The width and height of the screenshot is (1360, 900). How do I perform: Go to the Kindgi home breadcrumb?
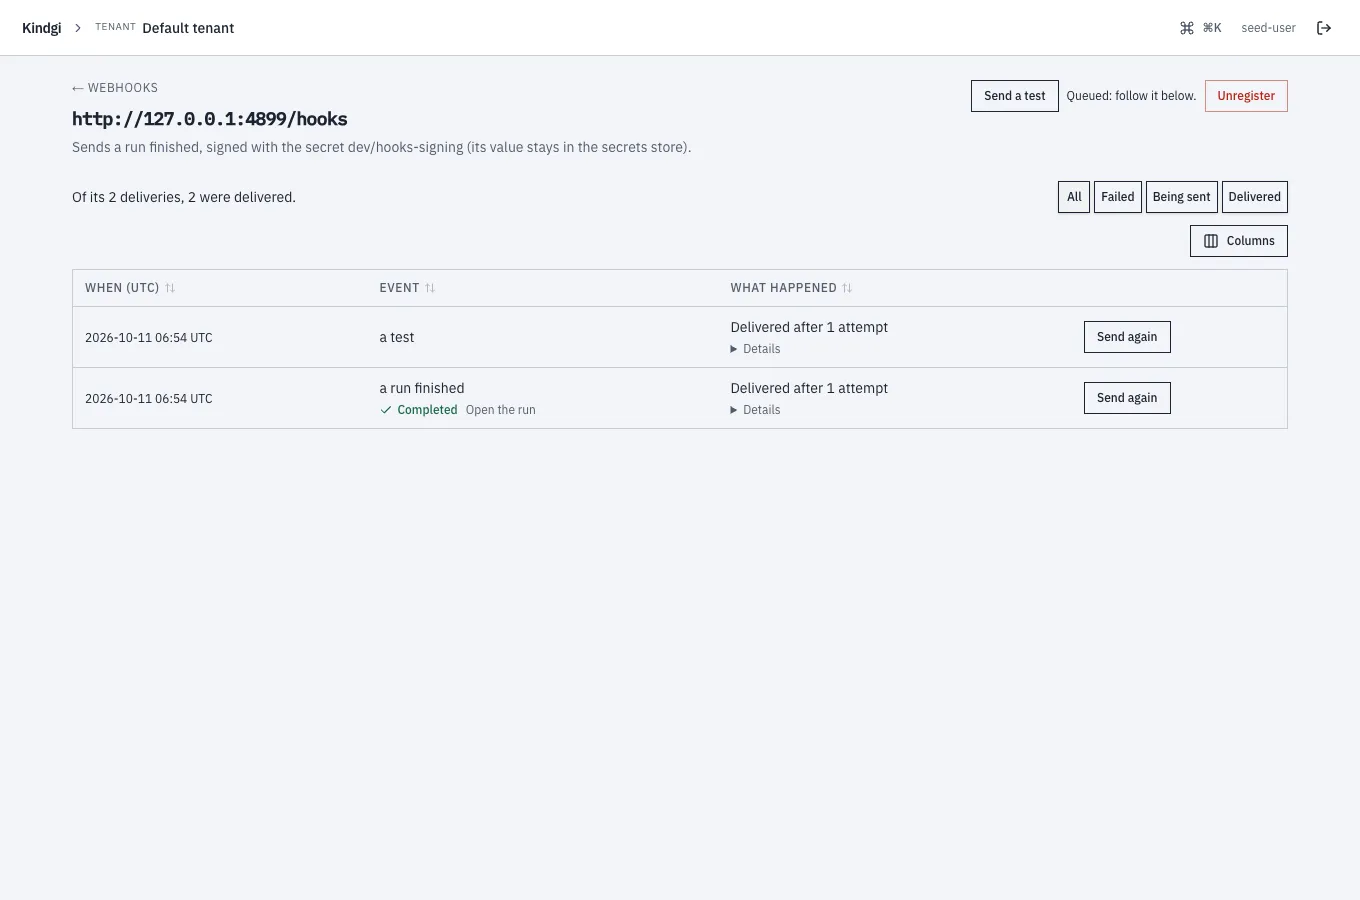point(42,28)
